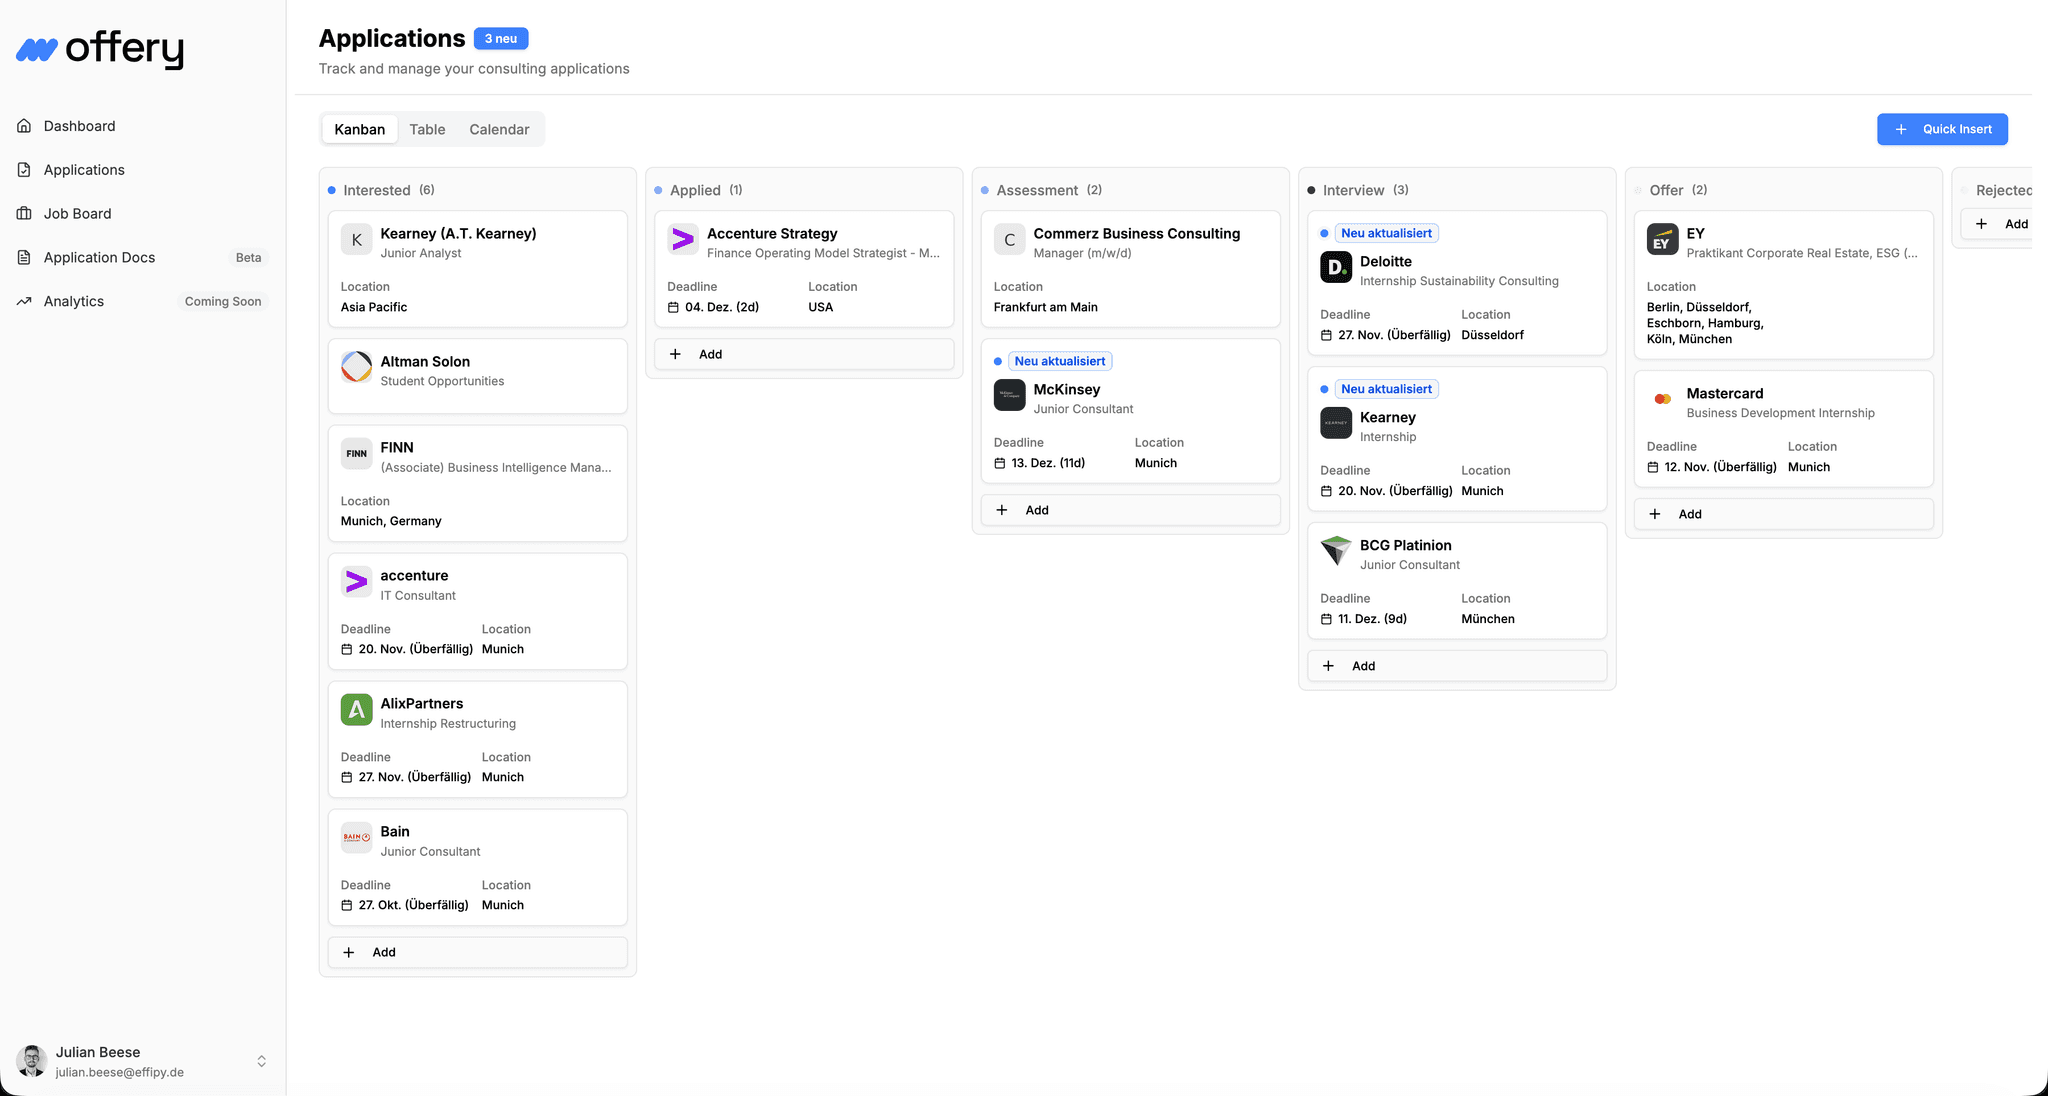This screenshot has width=2048, height=1096.
Task: Switch to the Table view
Action: [427, 129]
